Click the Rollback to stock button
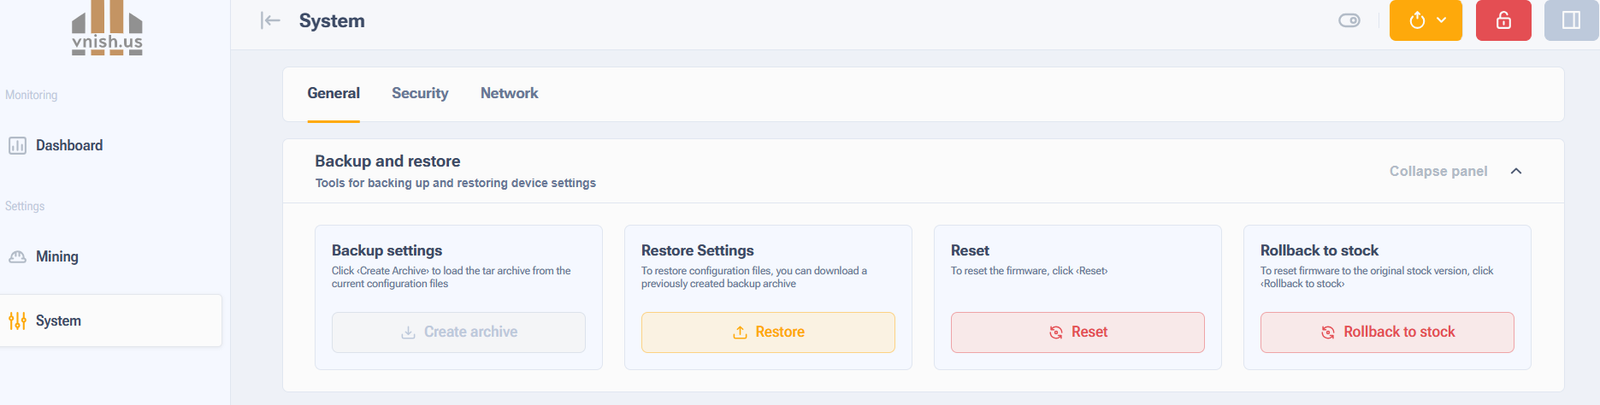 (1387, 332)
